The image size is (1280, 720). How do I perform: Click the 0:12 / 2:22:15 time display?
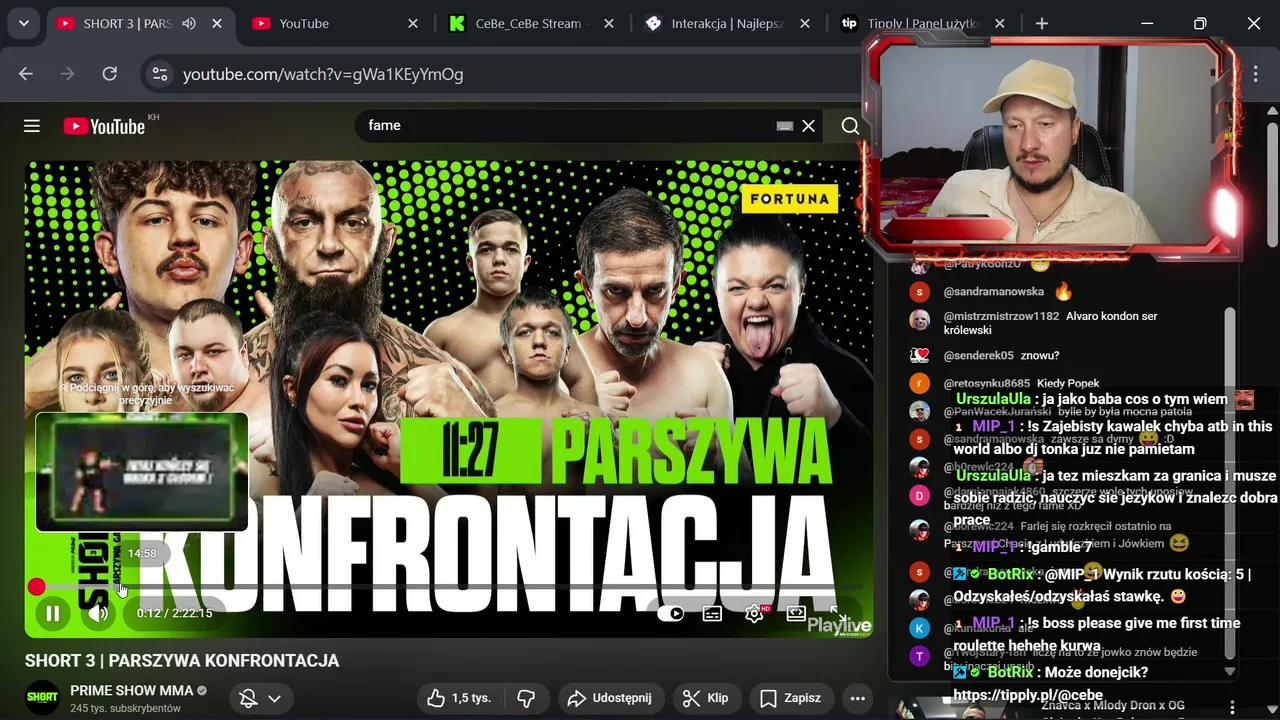[x=175, y=613]
